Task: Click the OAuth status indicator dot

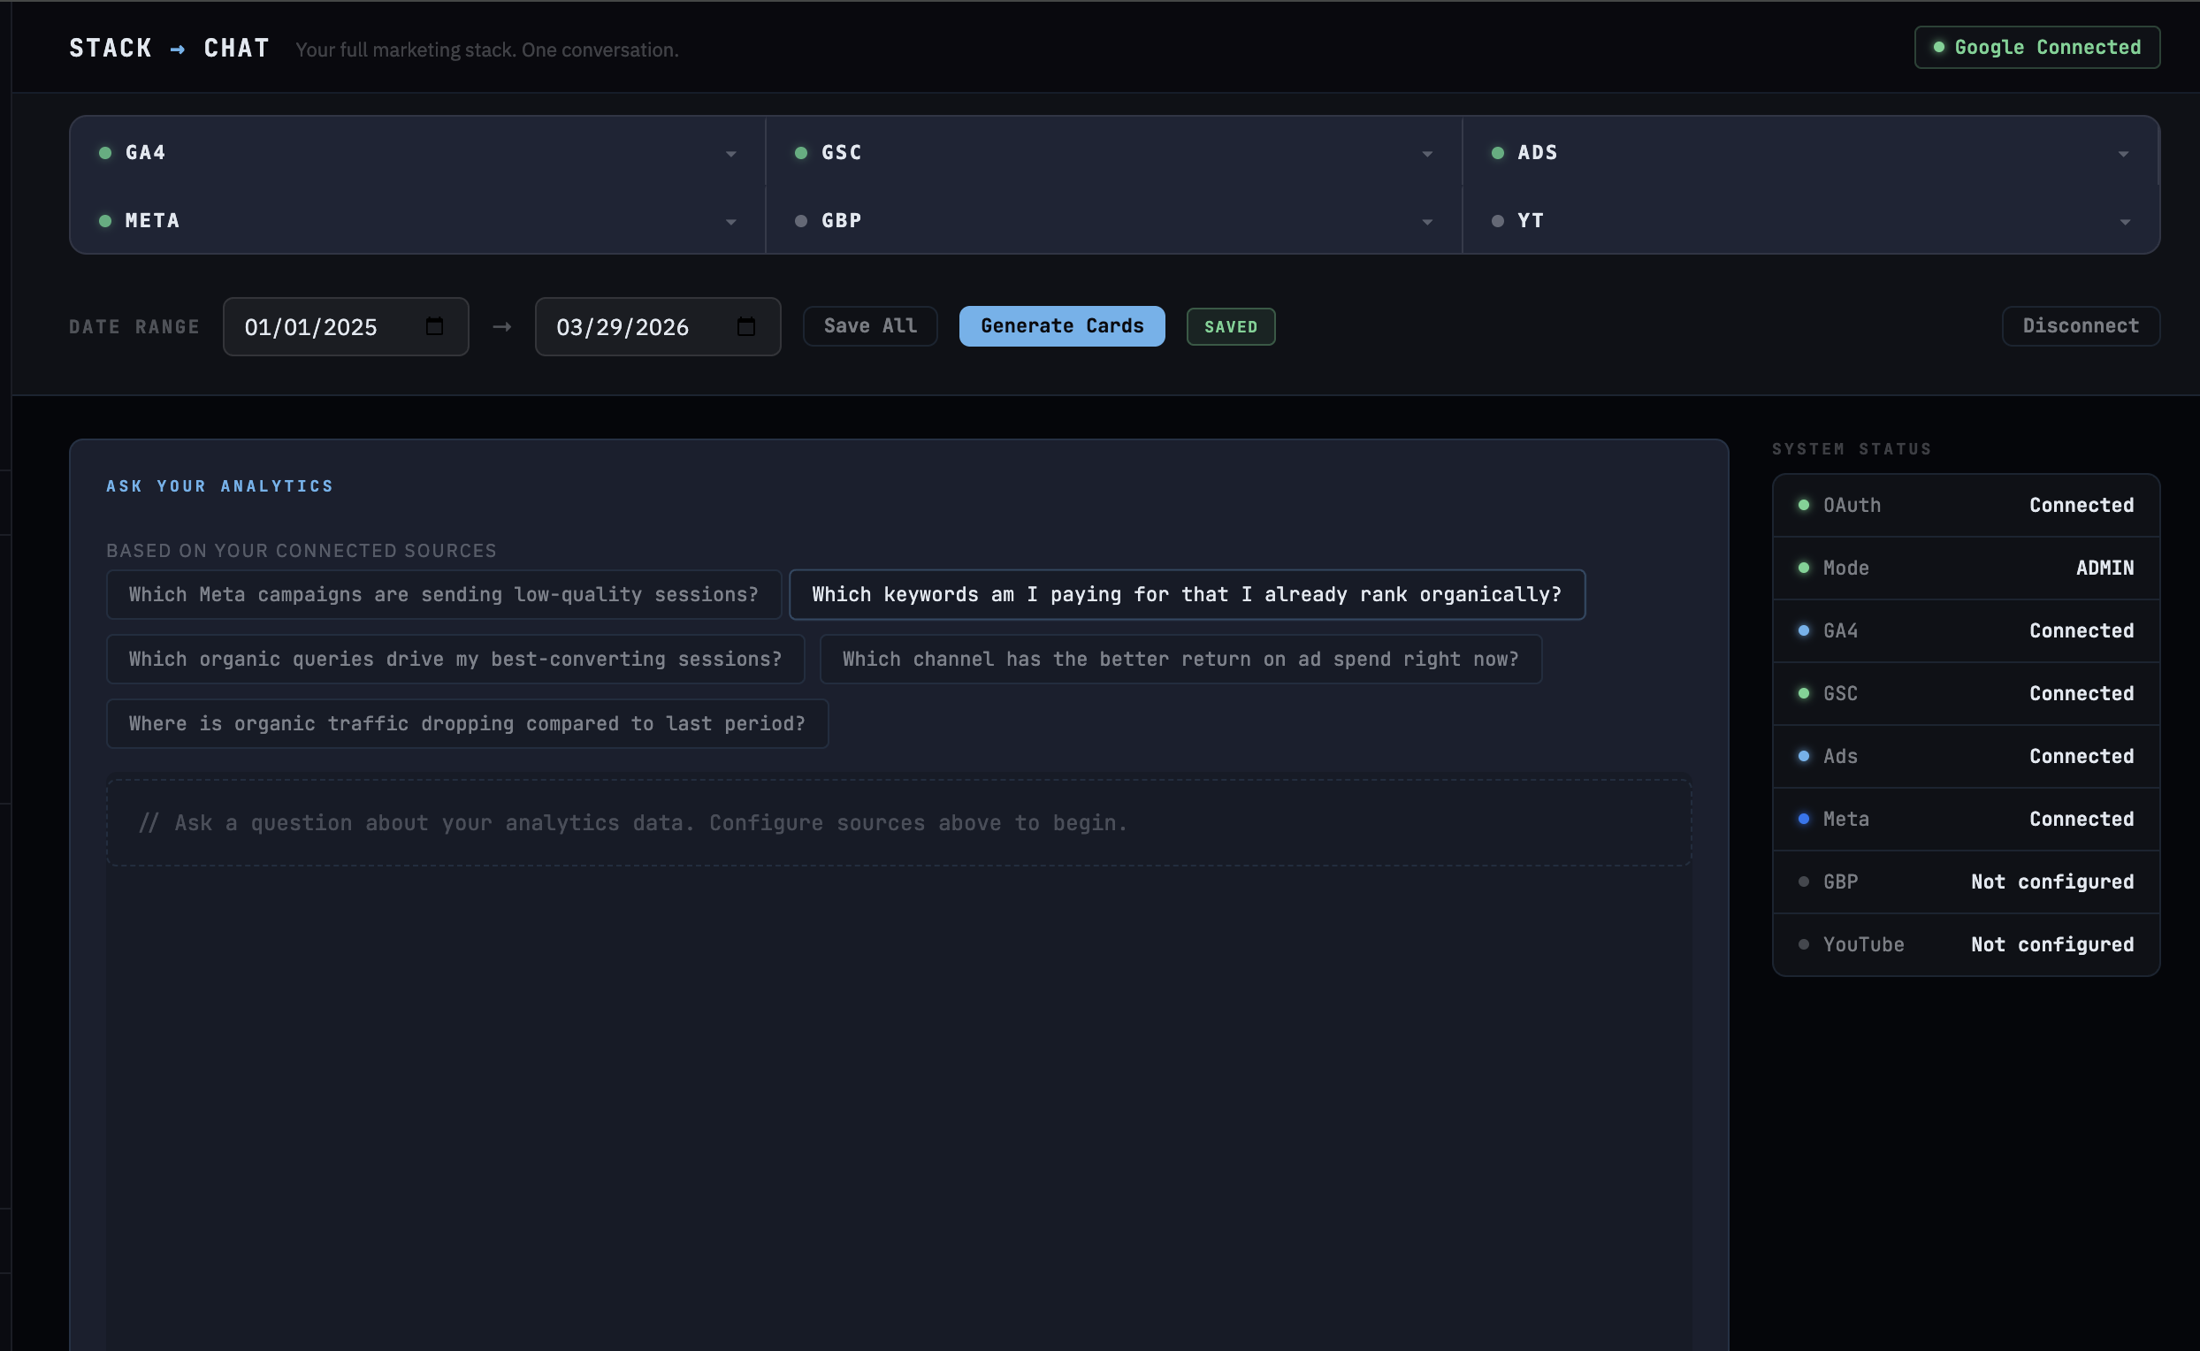Action: click(x=1803, y=505)
